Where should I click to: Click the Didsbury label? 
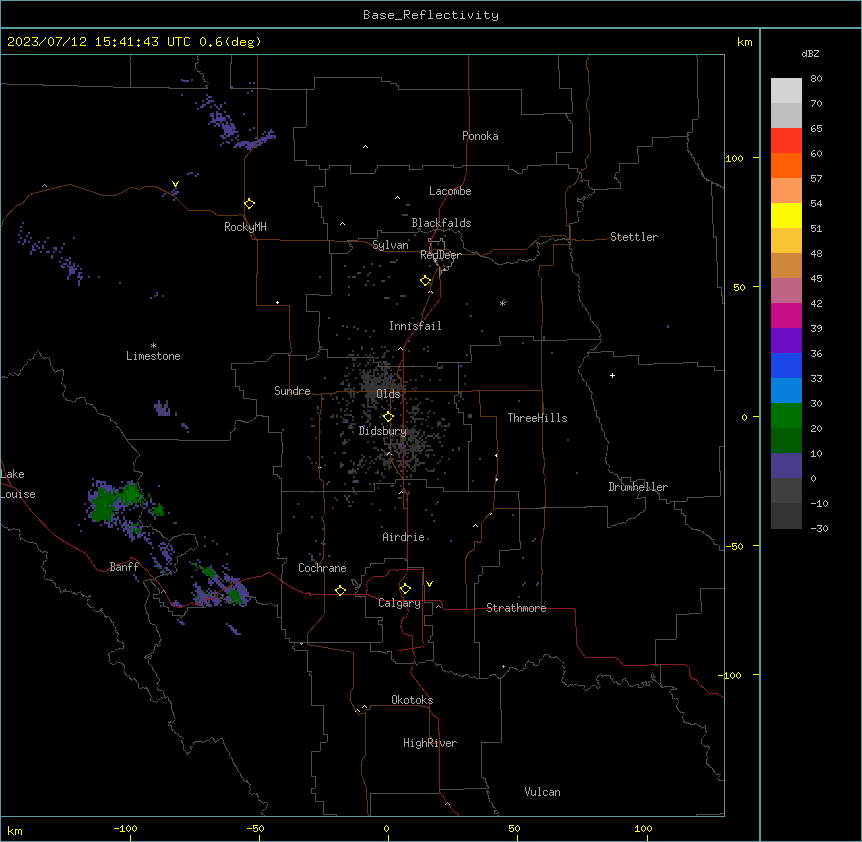click(x=383, y=431)
